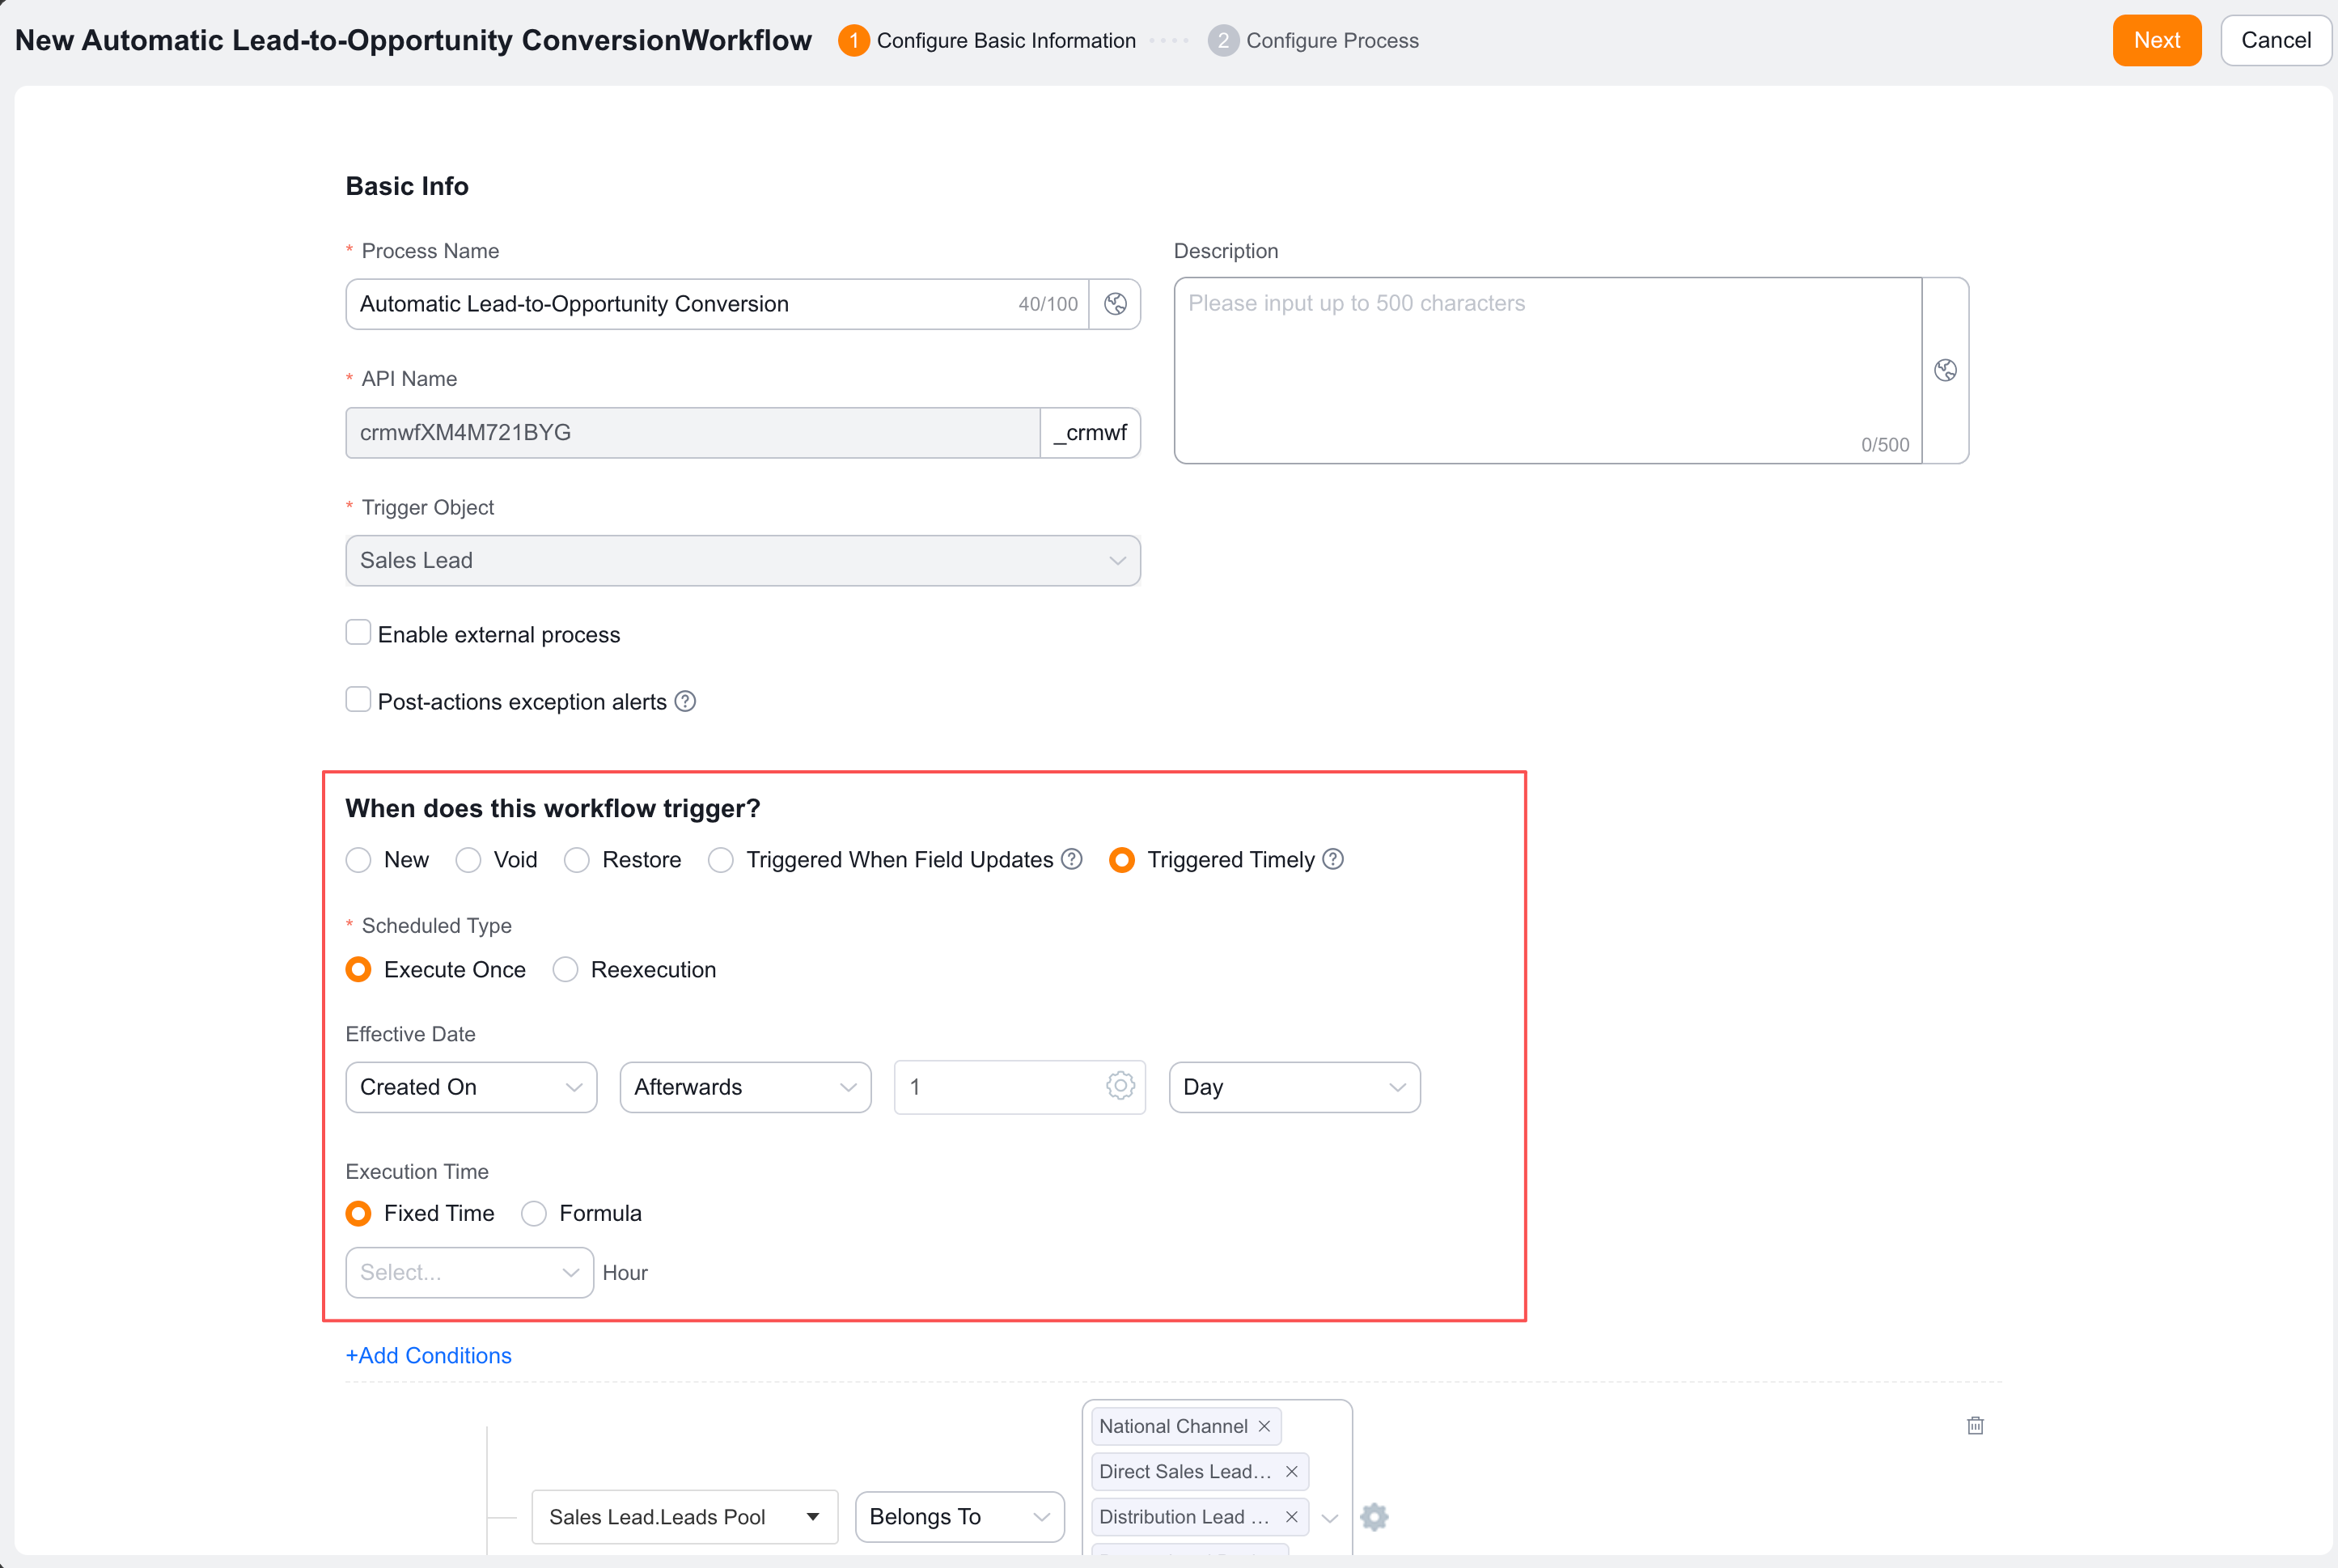Click the globe icon beside Process Name
The width and height of the screenshot is (2338, 1568).
[1115, 304]
